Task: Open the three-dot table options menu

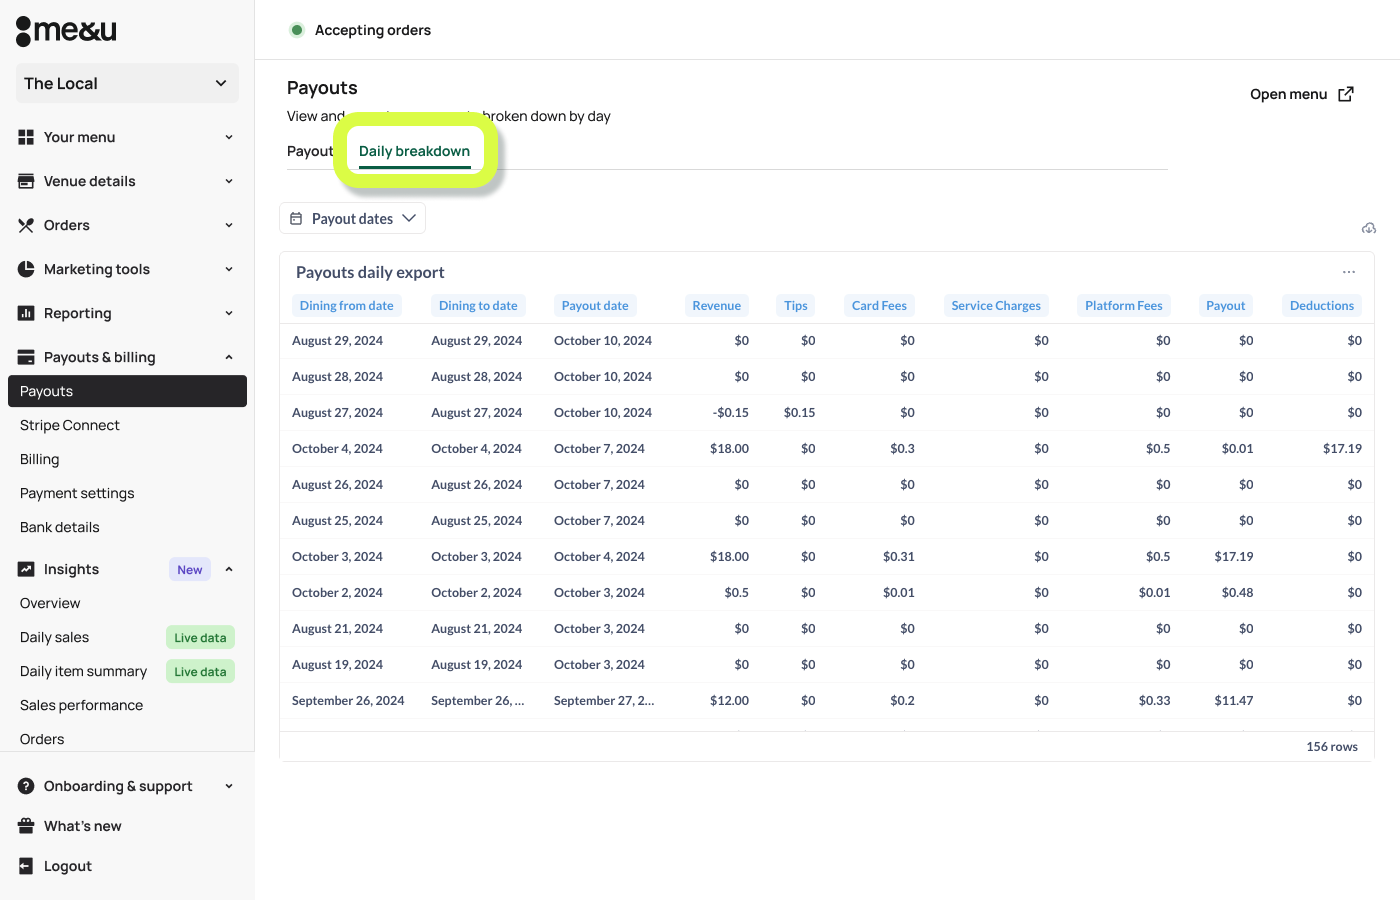Action: (1348, 272)
